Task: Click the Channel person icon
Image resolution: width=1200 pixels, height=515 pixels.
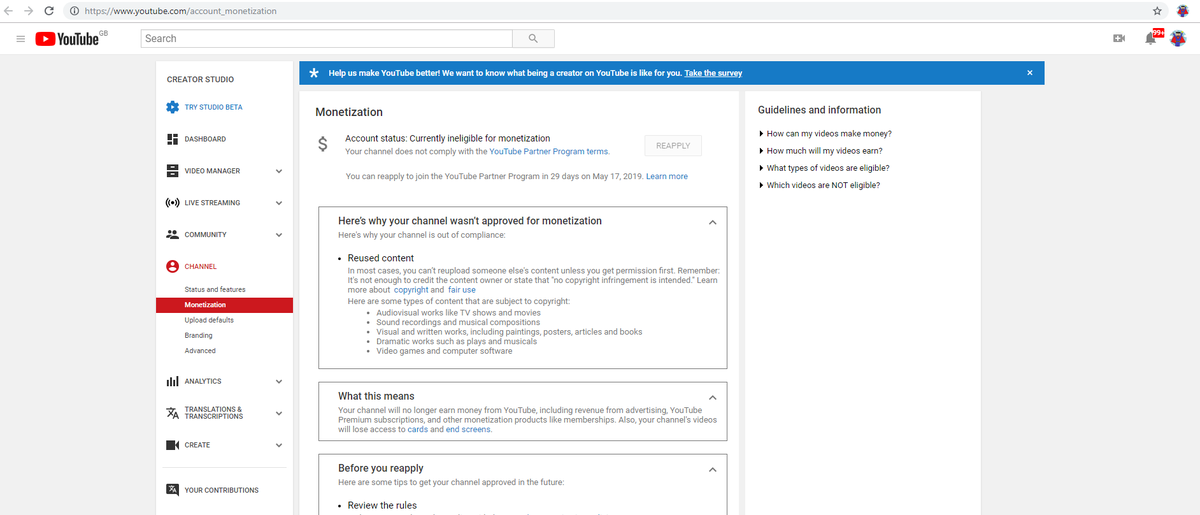Action: 172,267
